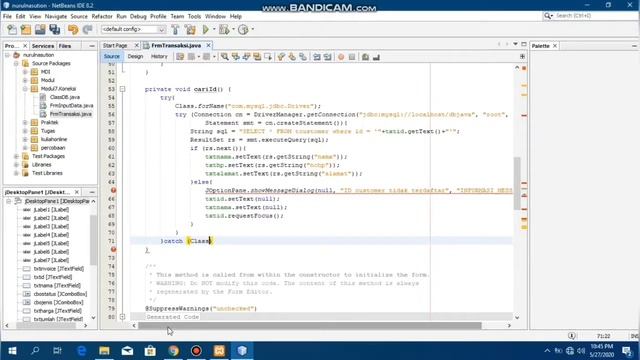Open the Debug Project dropdown arrow
Screen dimensions: 640x360
233,29
